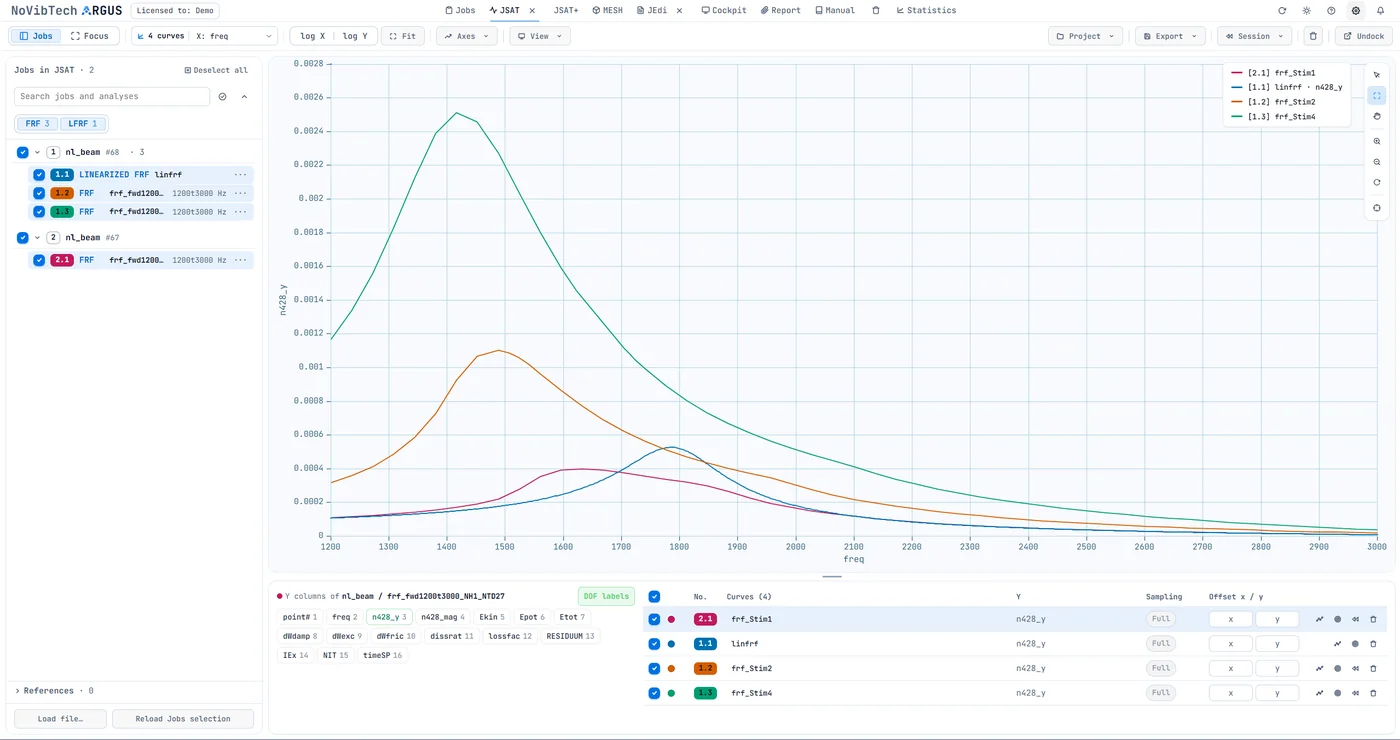Open the help question mark icon
This screenshot has width=1400, height=740.
(x=1331, y=10)
